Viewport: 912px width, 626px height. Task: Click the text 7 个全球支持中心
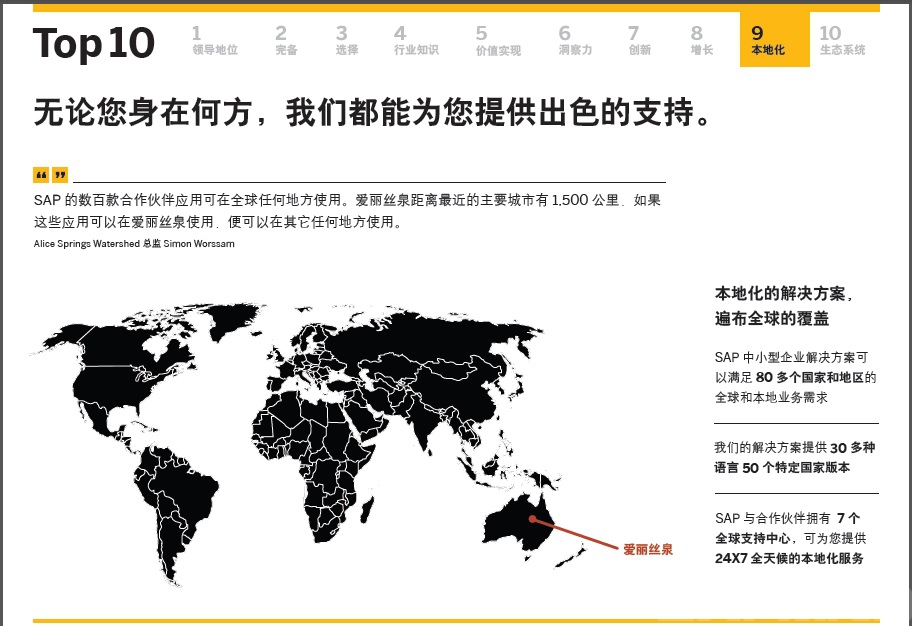pos(788,528)
